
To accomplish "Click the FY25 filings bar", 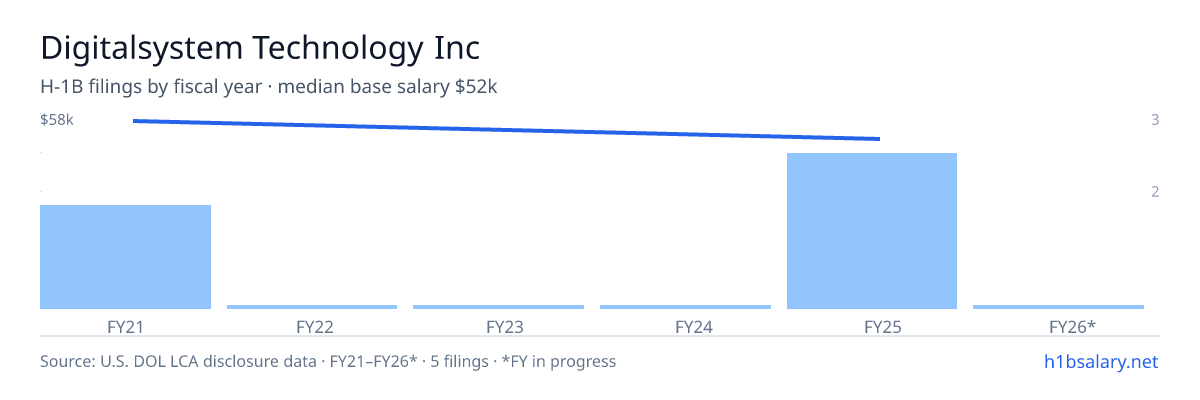I will pyautogui.click(x=872, y=231).
